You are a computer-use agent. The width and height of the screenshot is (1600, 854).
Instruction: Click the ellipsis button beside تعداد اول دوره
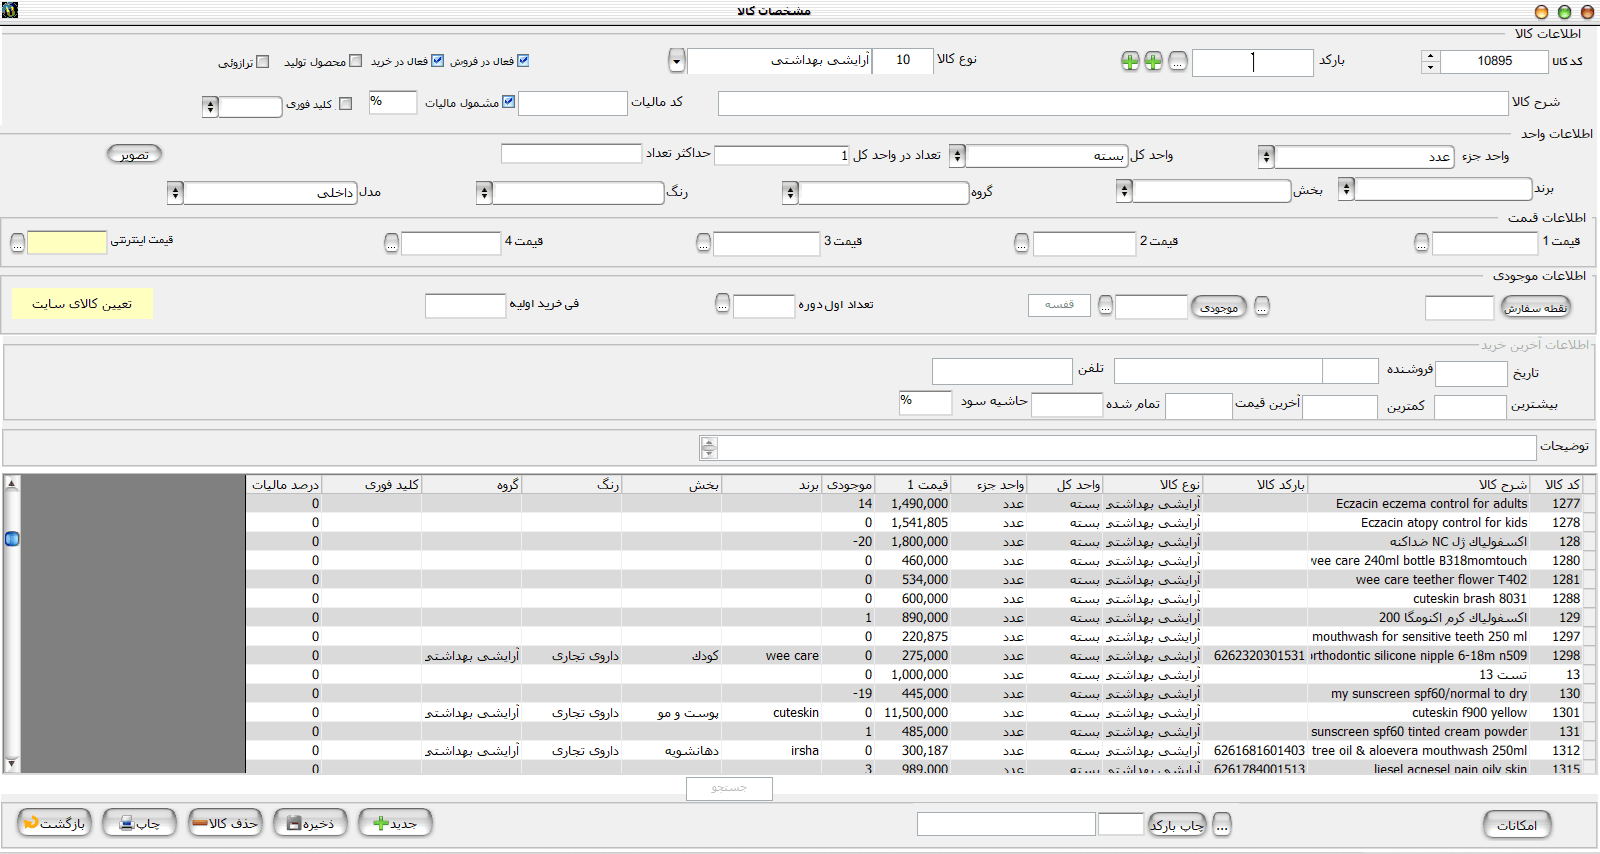click(723, 304)
